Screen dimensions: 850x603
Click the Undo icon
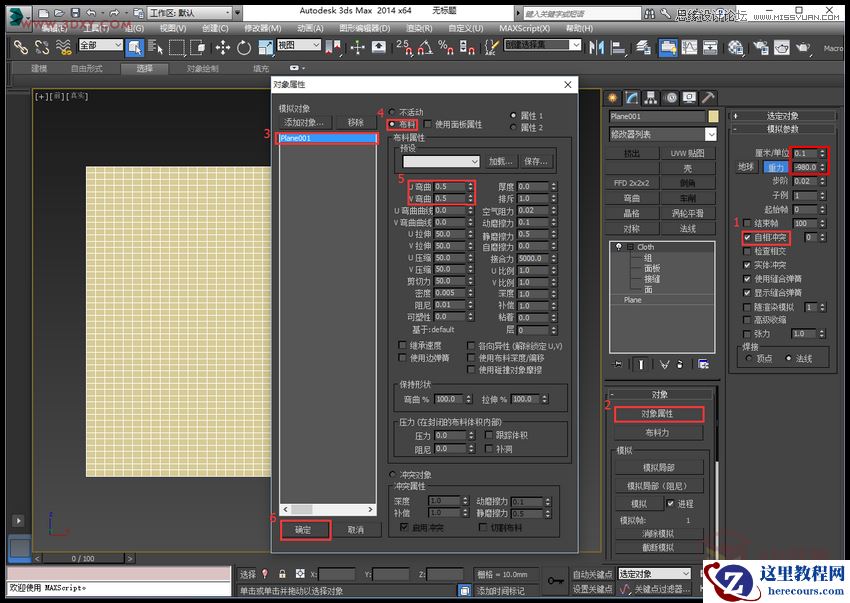(x=90, y=14)
